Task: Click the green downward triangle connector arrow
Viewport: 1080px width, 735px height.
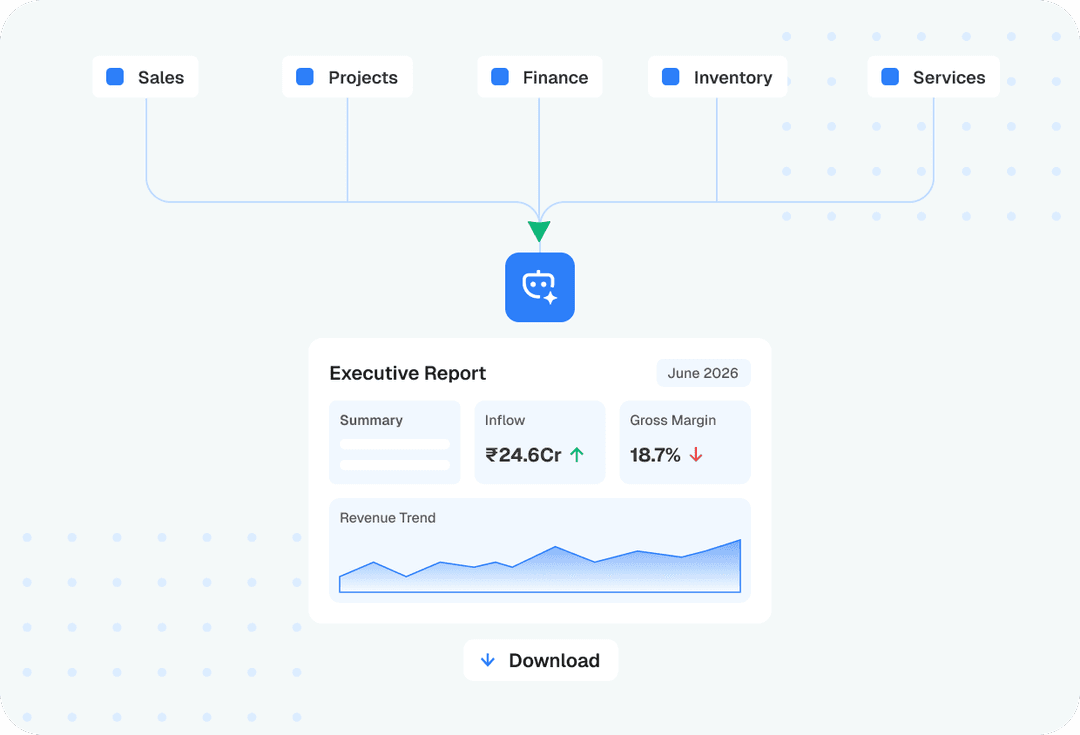Action: [539, 231]
